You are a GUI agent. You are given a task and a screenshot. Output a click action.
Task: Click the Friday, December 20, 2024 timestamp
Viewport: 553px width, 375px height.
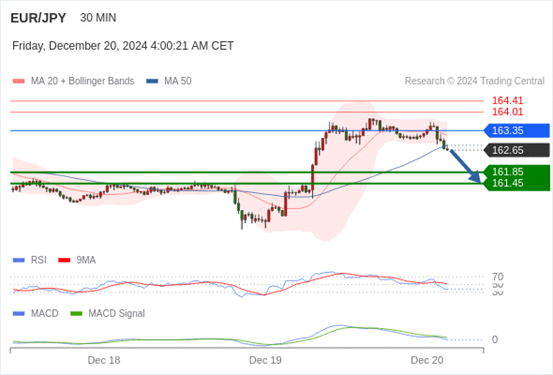[123, 46]
